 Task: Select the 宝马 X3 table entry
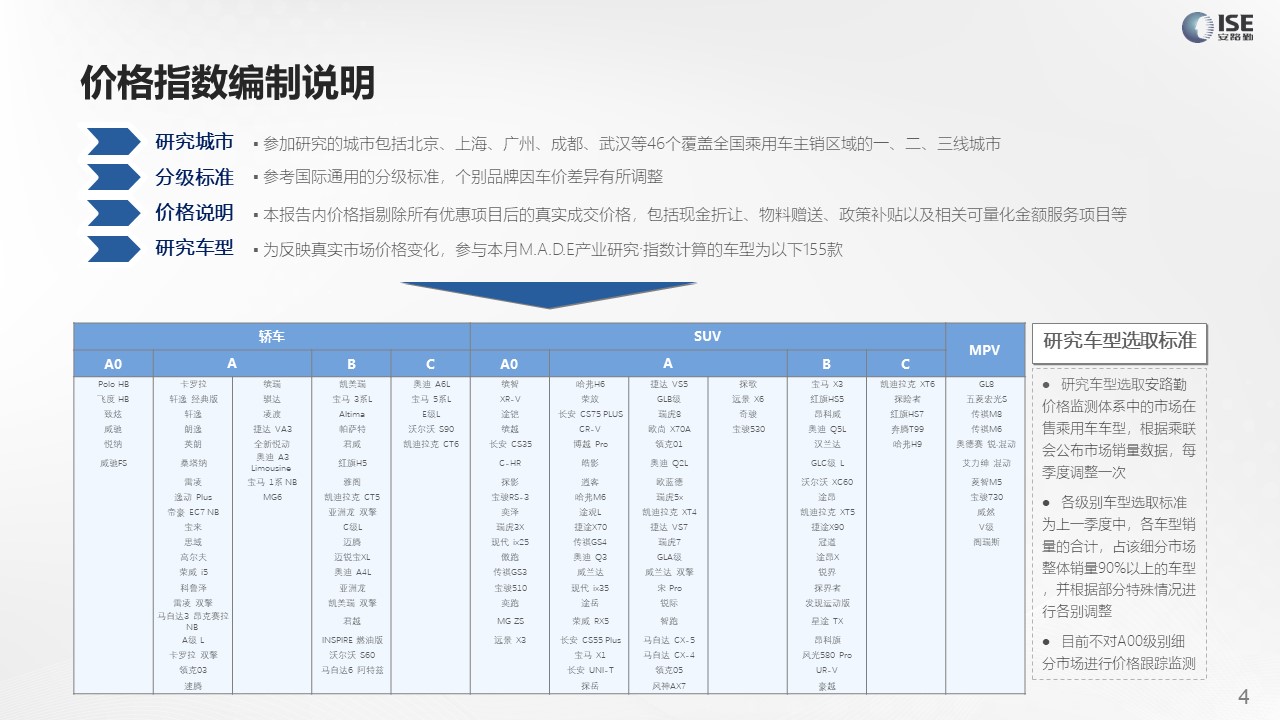click(x=826, y=384)
